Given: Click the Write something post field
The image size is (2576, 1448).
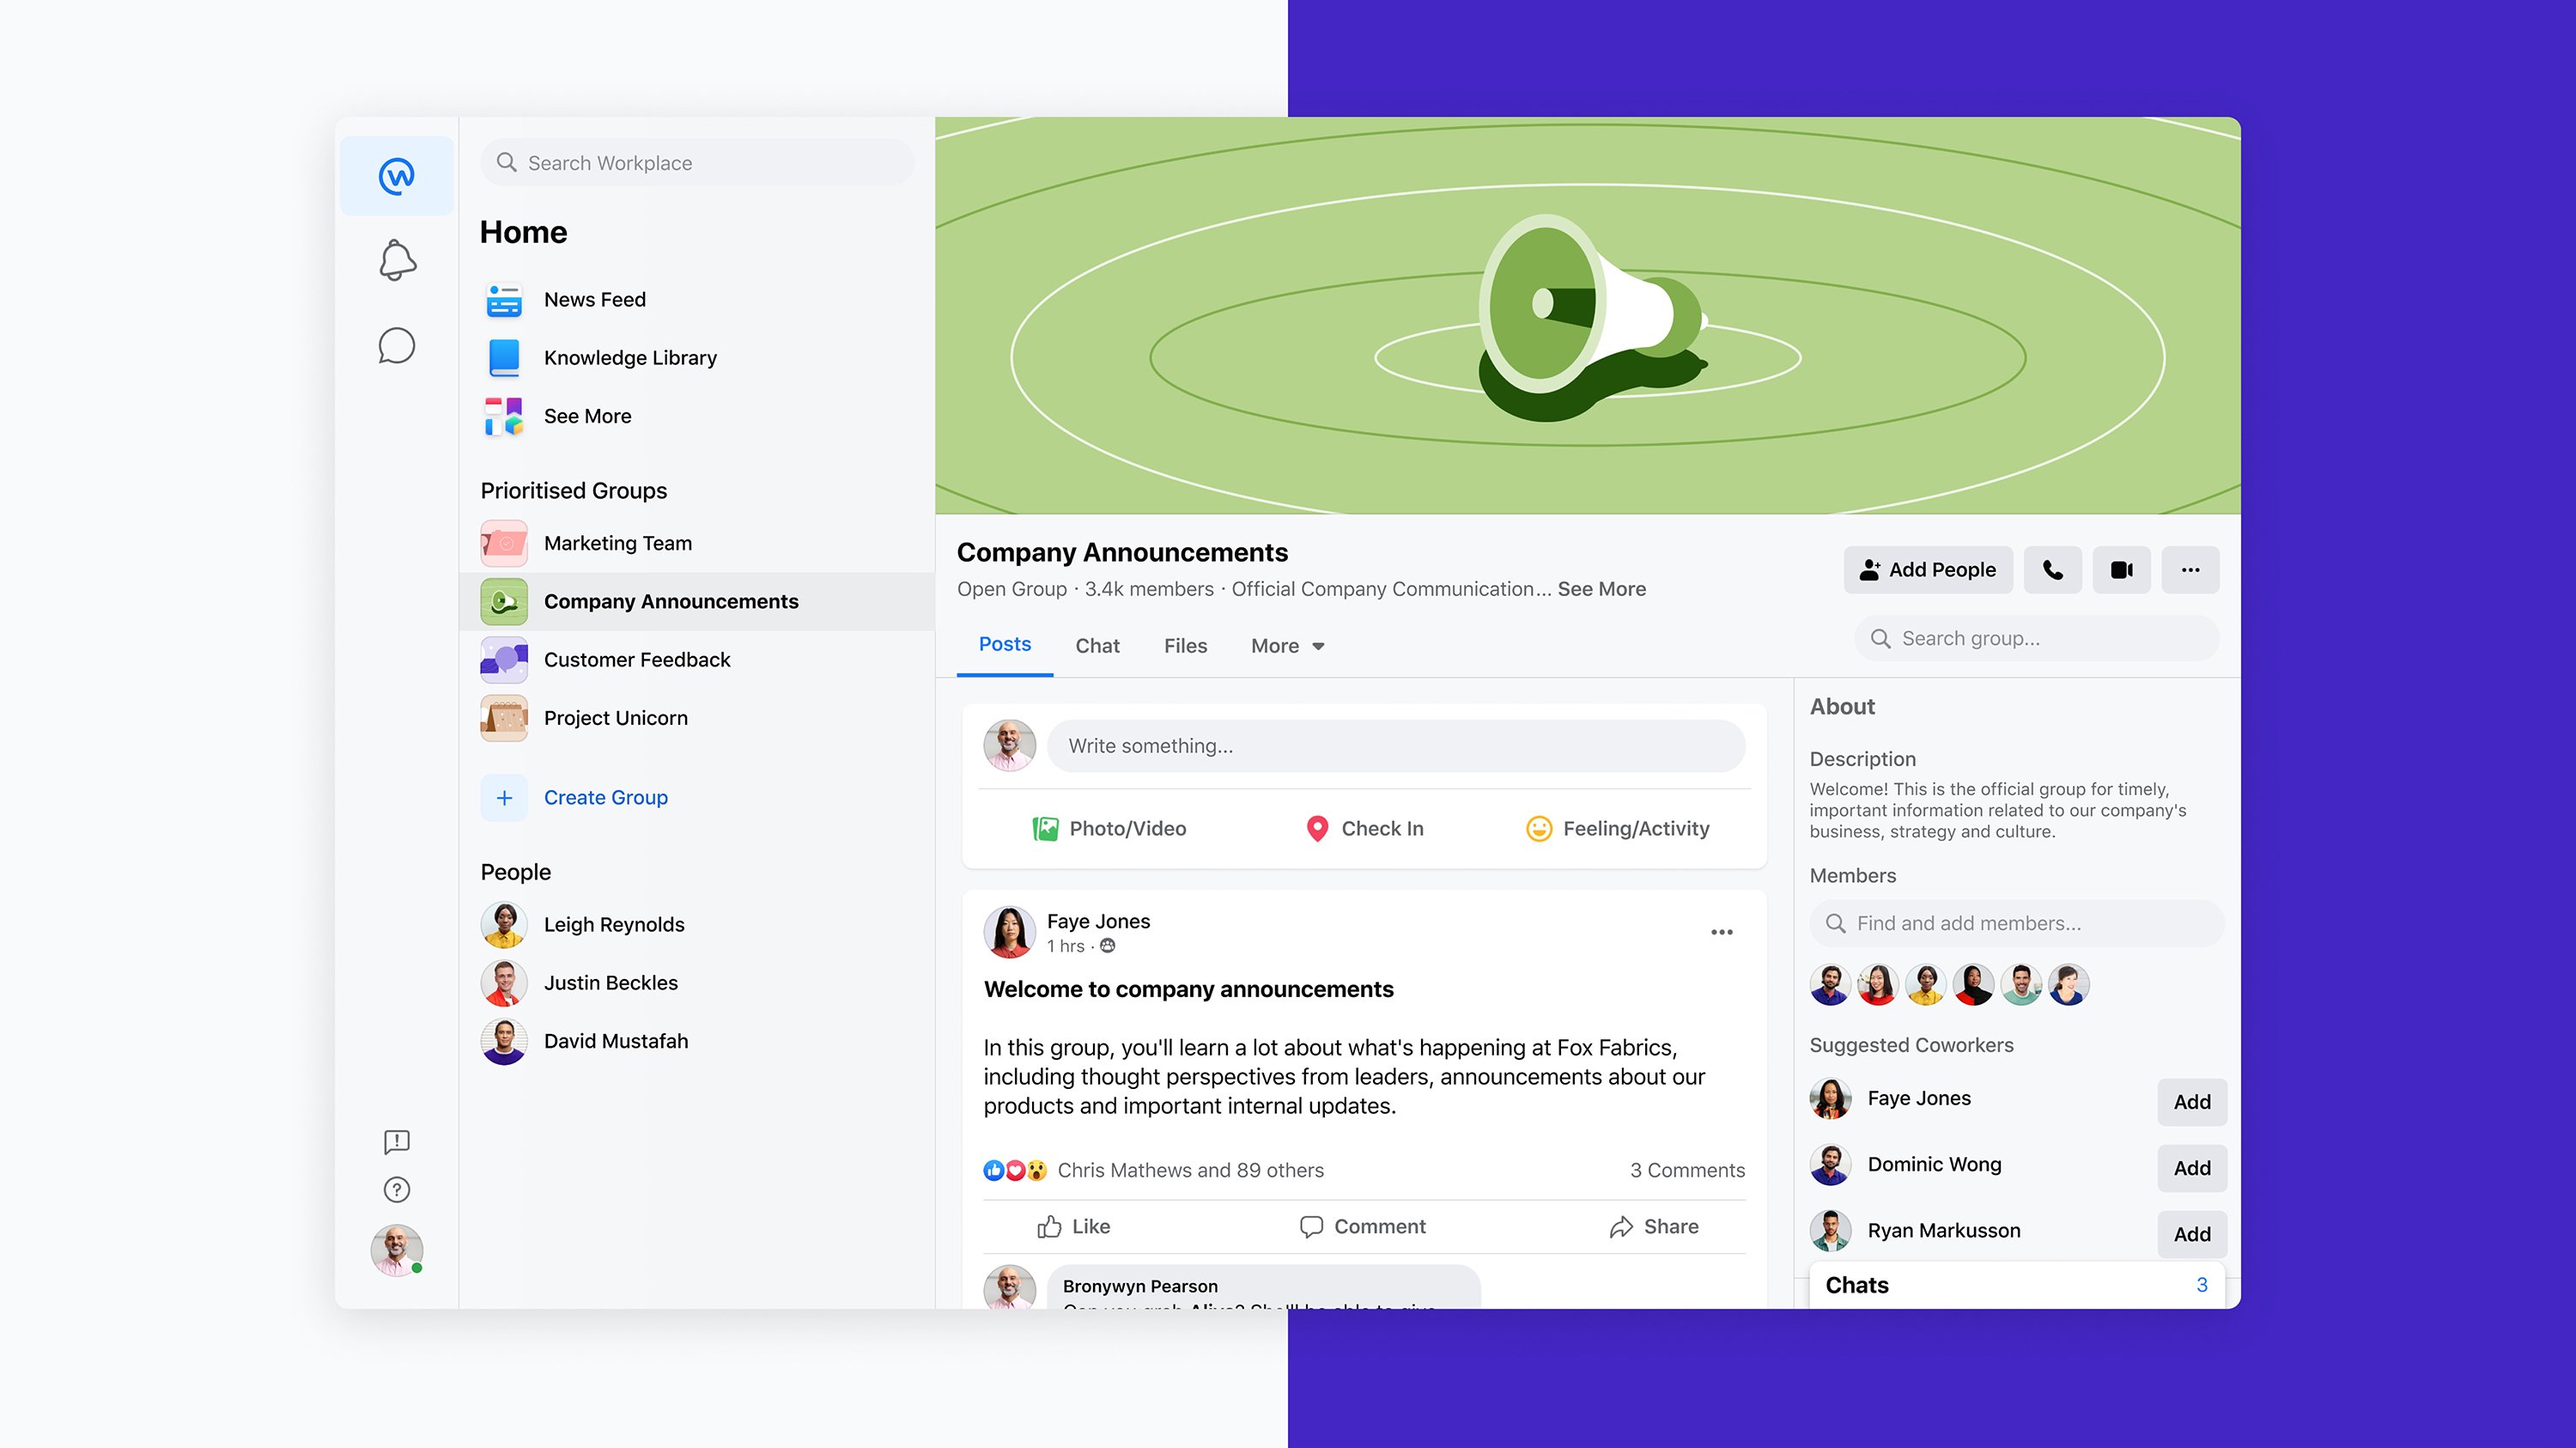Looking at the screenshot, I should coord(1395,746).
